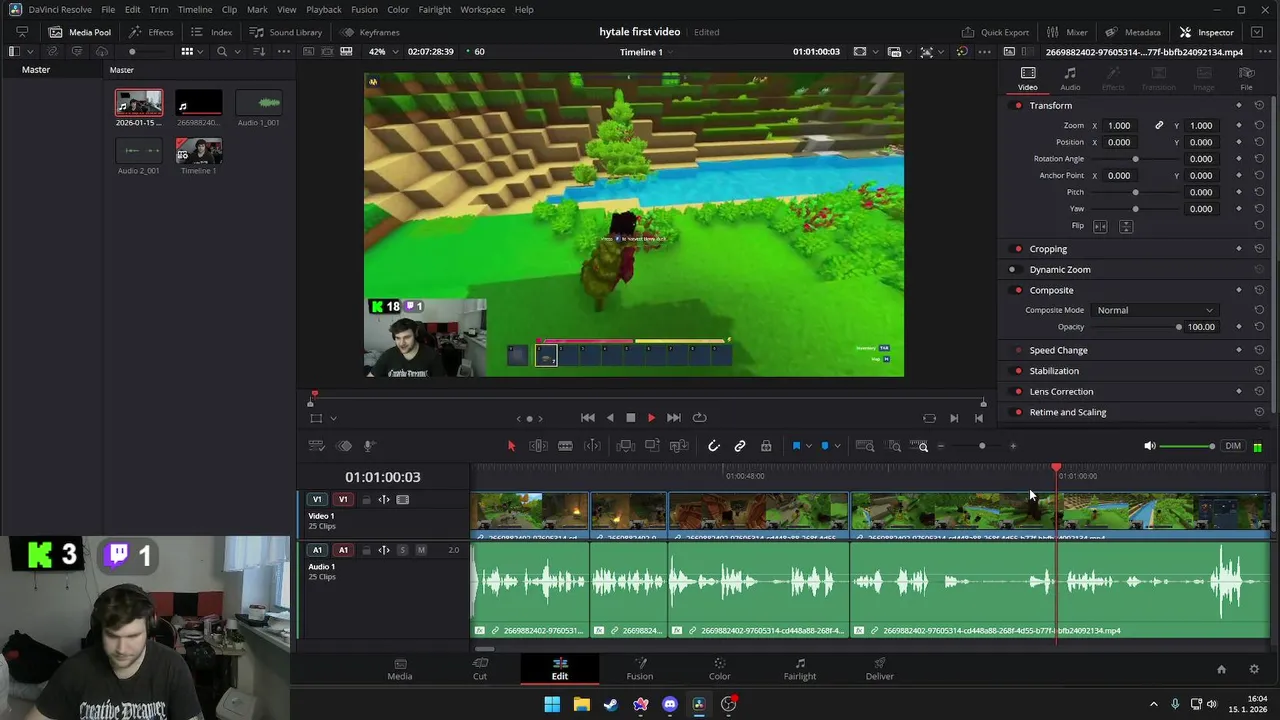The image size is (1280, 720).
Task: Open the Sound Library panel
Action: tap(286, 32)
